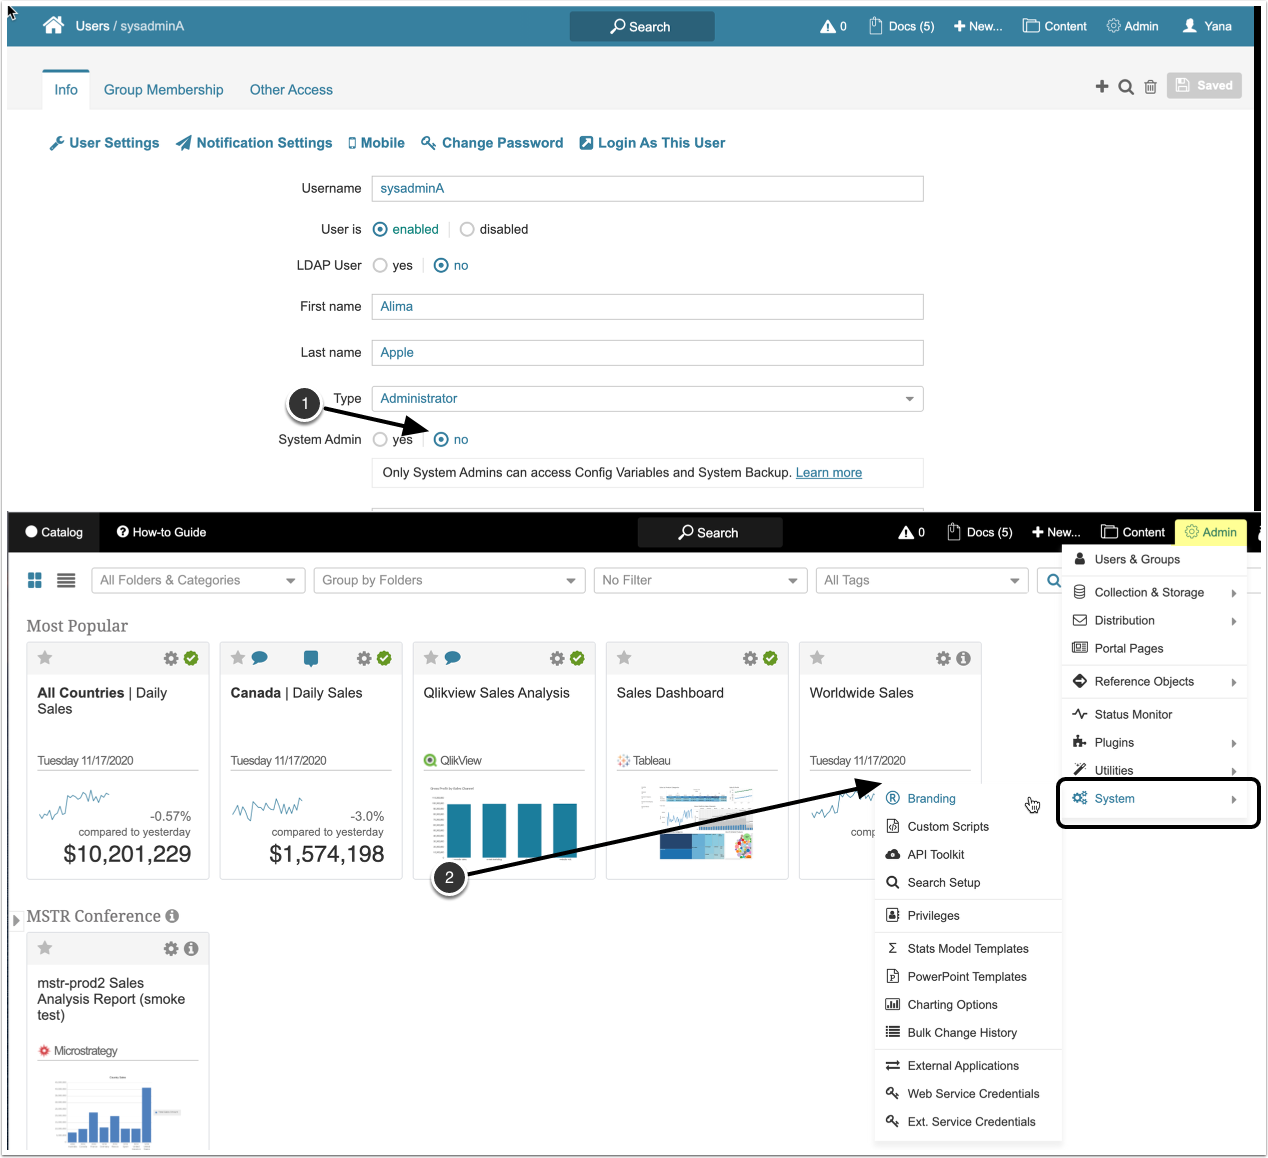1268x1158 pixels.
Task: Open All Folders & Categories dropdown
Action: click(x=198, y=580)
